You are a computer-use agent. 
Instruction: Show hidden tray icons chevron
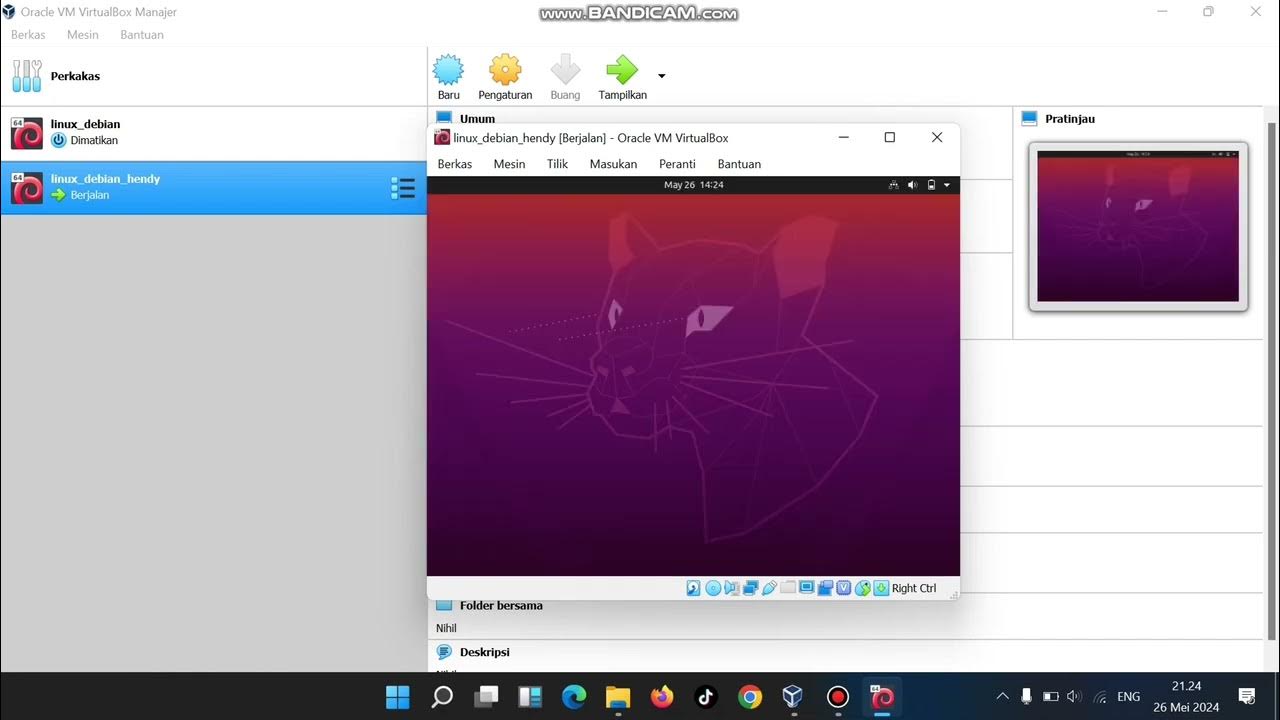1003,697
